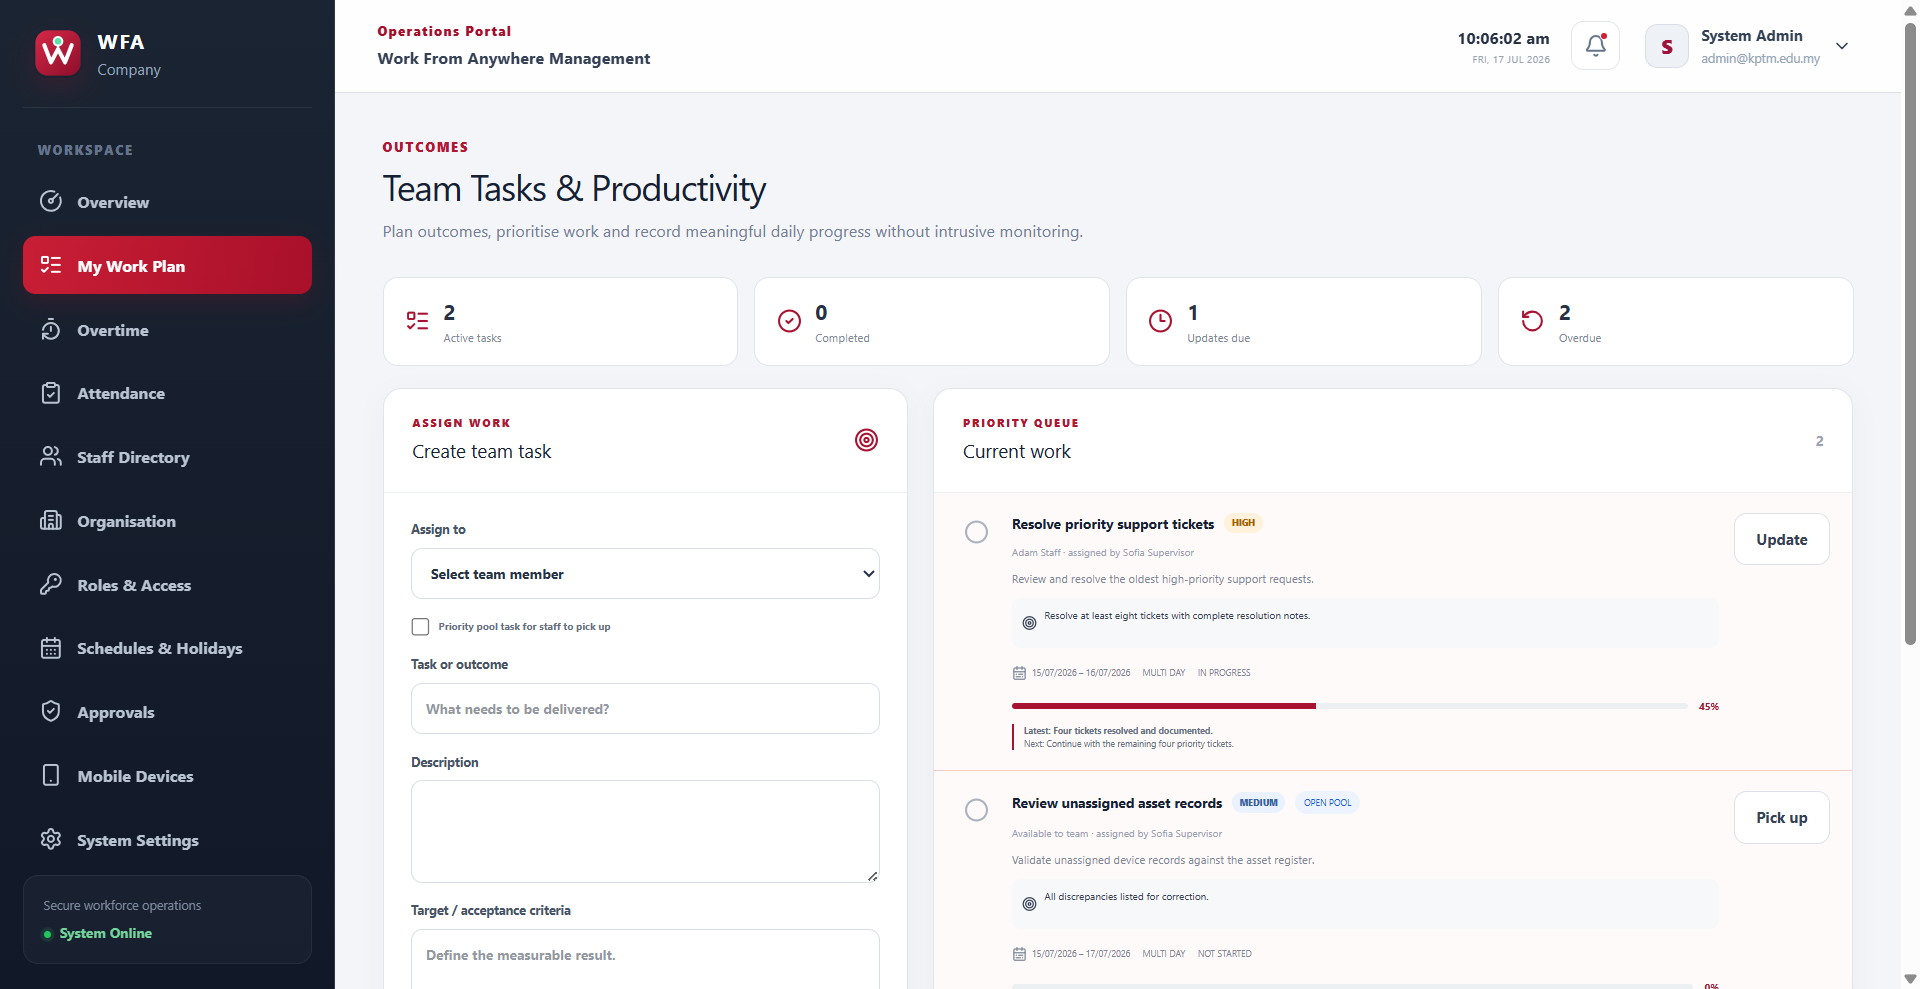Click the NOT STARTED status text
The width and height of the screenshot is (1920, 989).
1225,954
